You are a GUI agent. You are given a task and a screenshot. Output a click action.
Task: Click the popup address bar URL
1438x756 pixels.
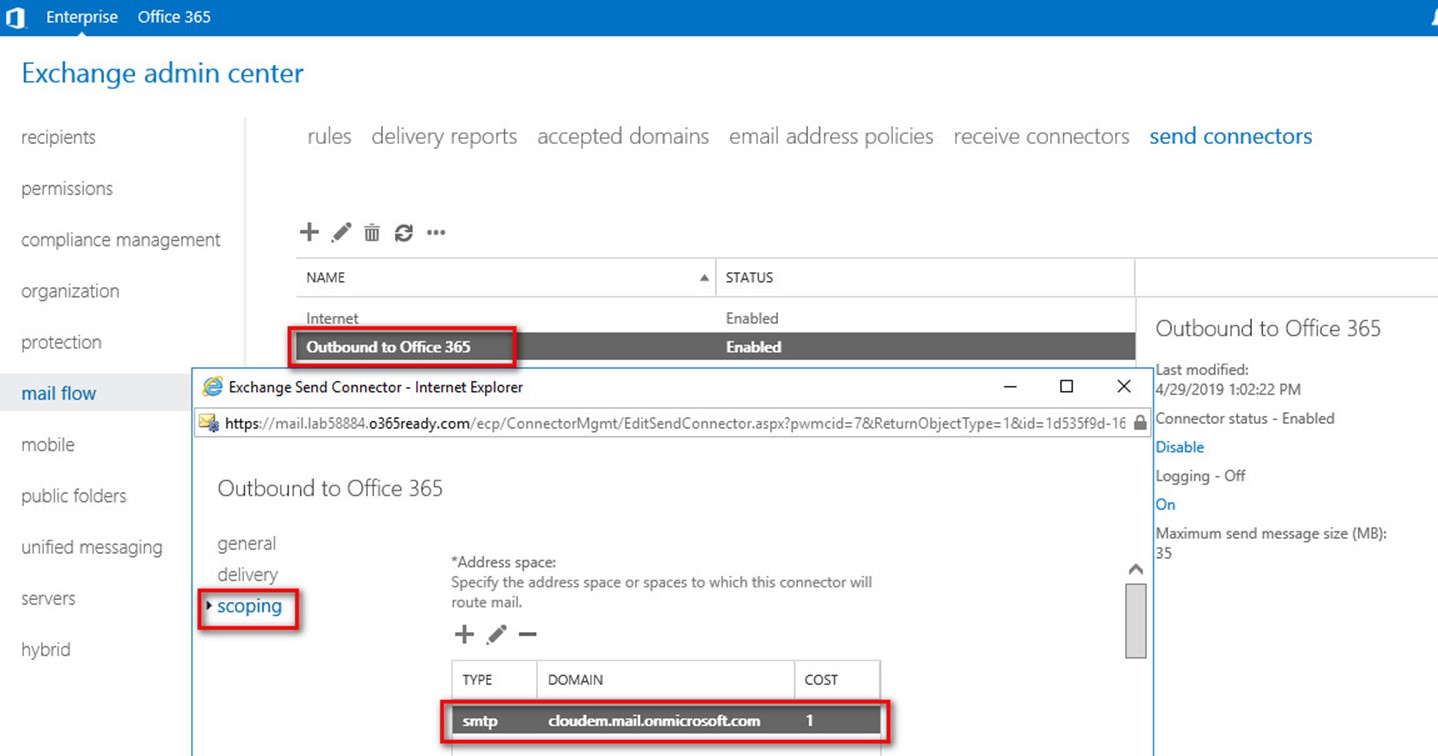tap(675, 424)
